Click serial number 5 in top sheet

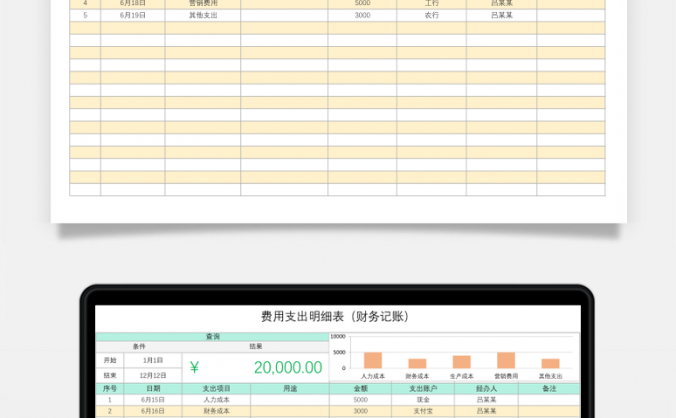[x=85, y=15]
